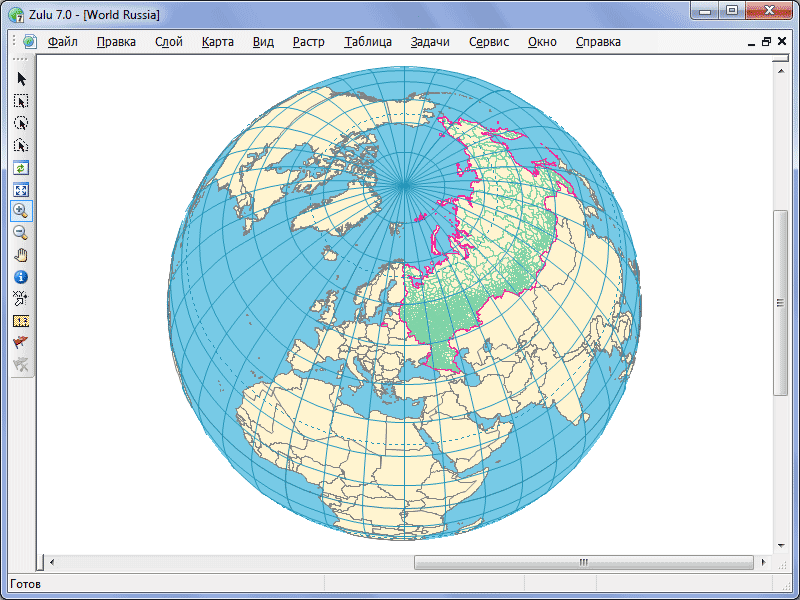Open the Файл menu
The height and width of the screenshot is (600, 800).
point(62,42)
